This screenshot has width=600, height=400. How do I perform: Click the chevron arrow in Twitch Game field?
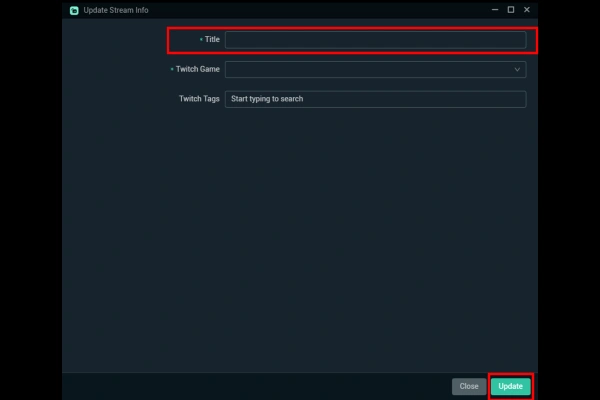(x=517, y=70)
